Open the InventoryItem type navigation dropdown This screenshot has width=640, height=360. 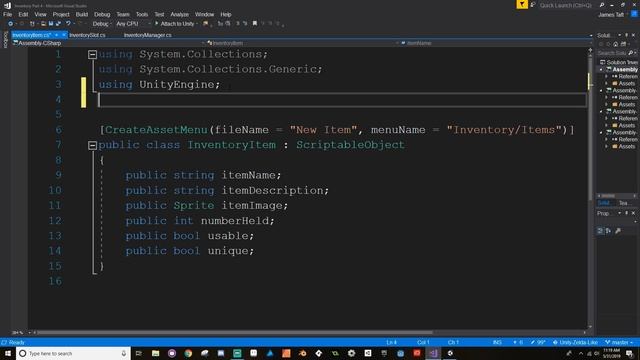tap(302, 43)
